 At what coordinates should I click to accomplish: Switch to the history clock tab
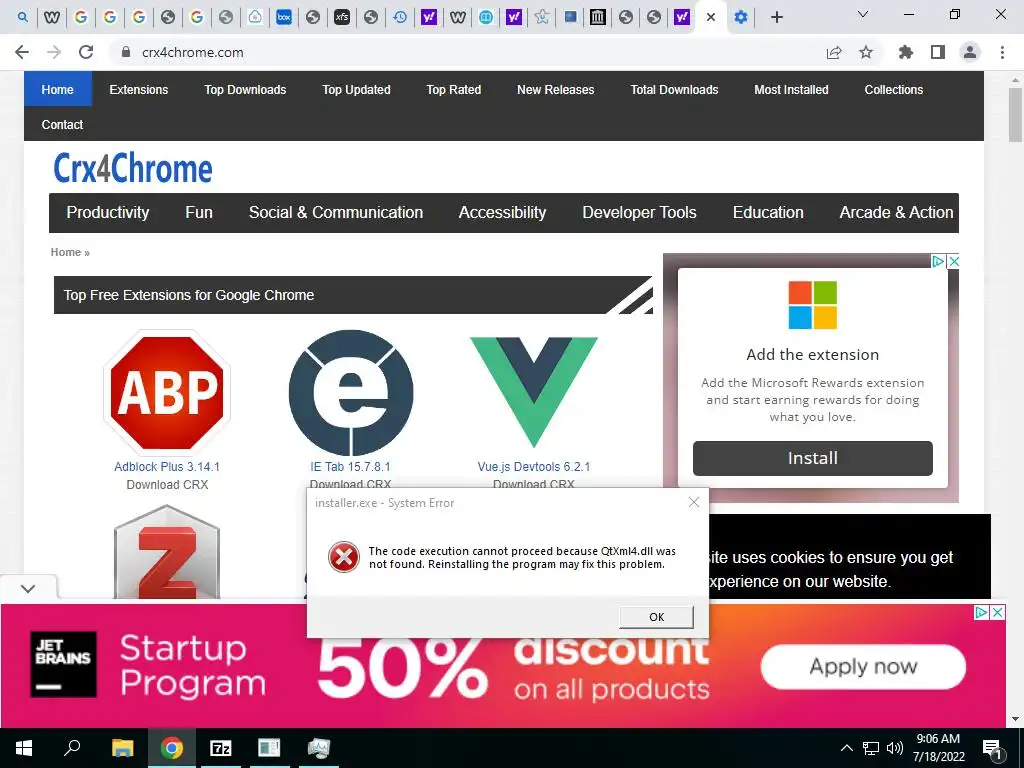click(400, 17)
